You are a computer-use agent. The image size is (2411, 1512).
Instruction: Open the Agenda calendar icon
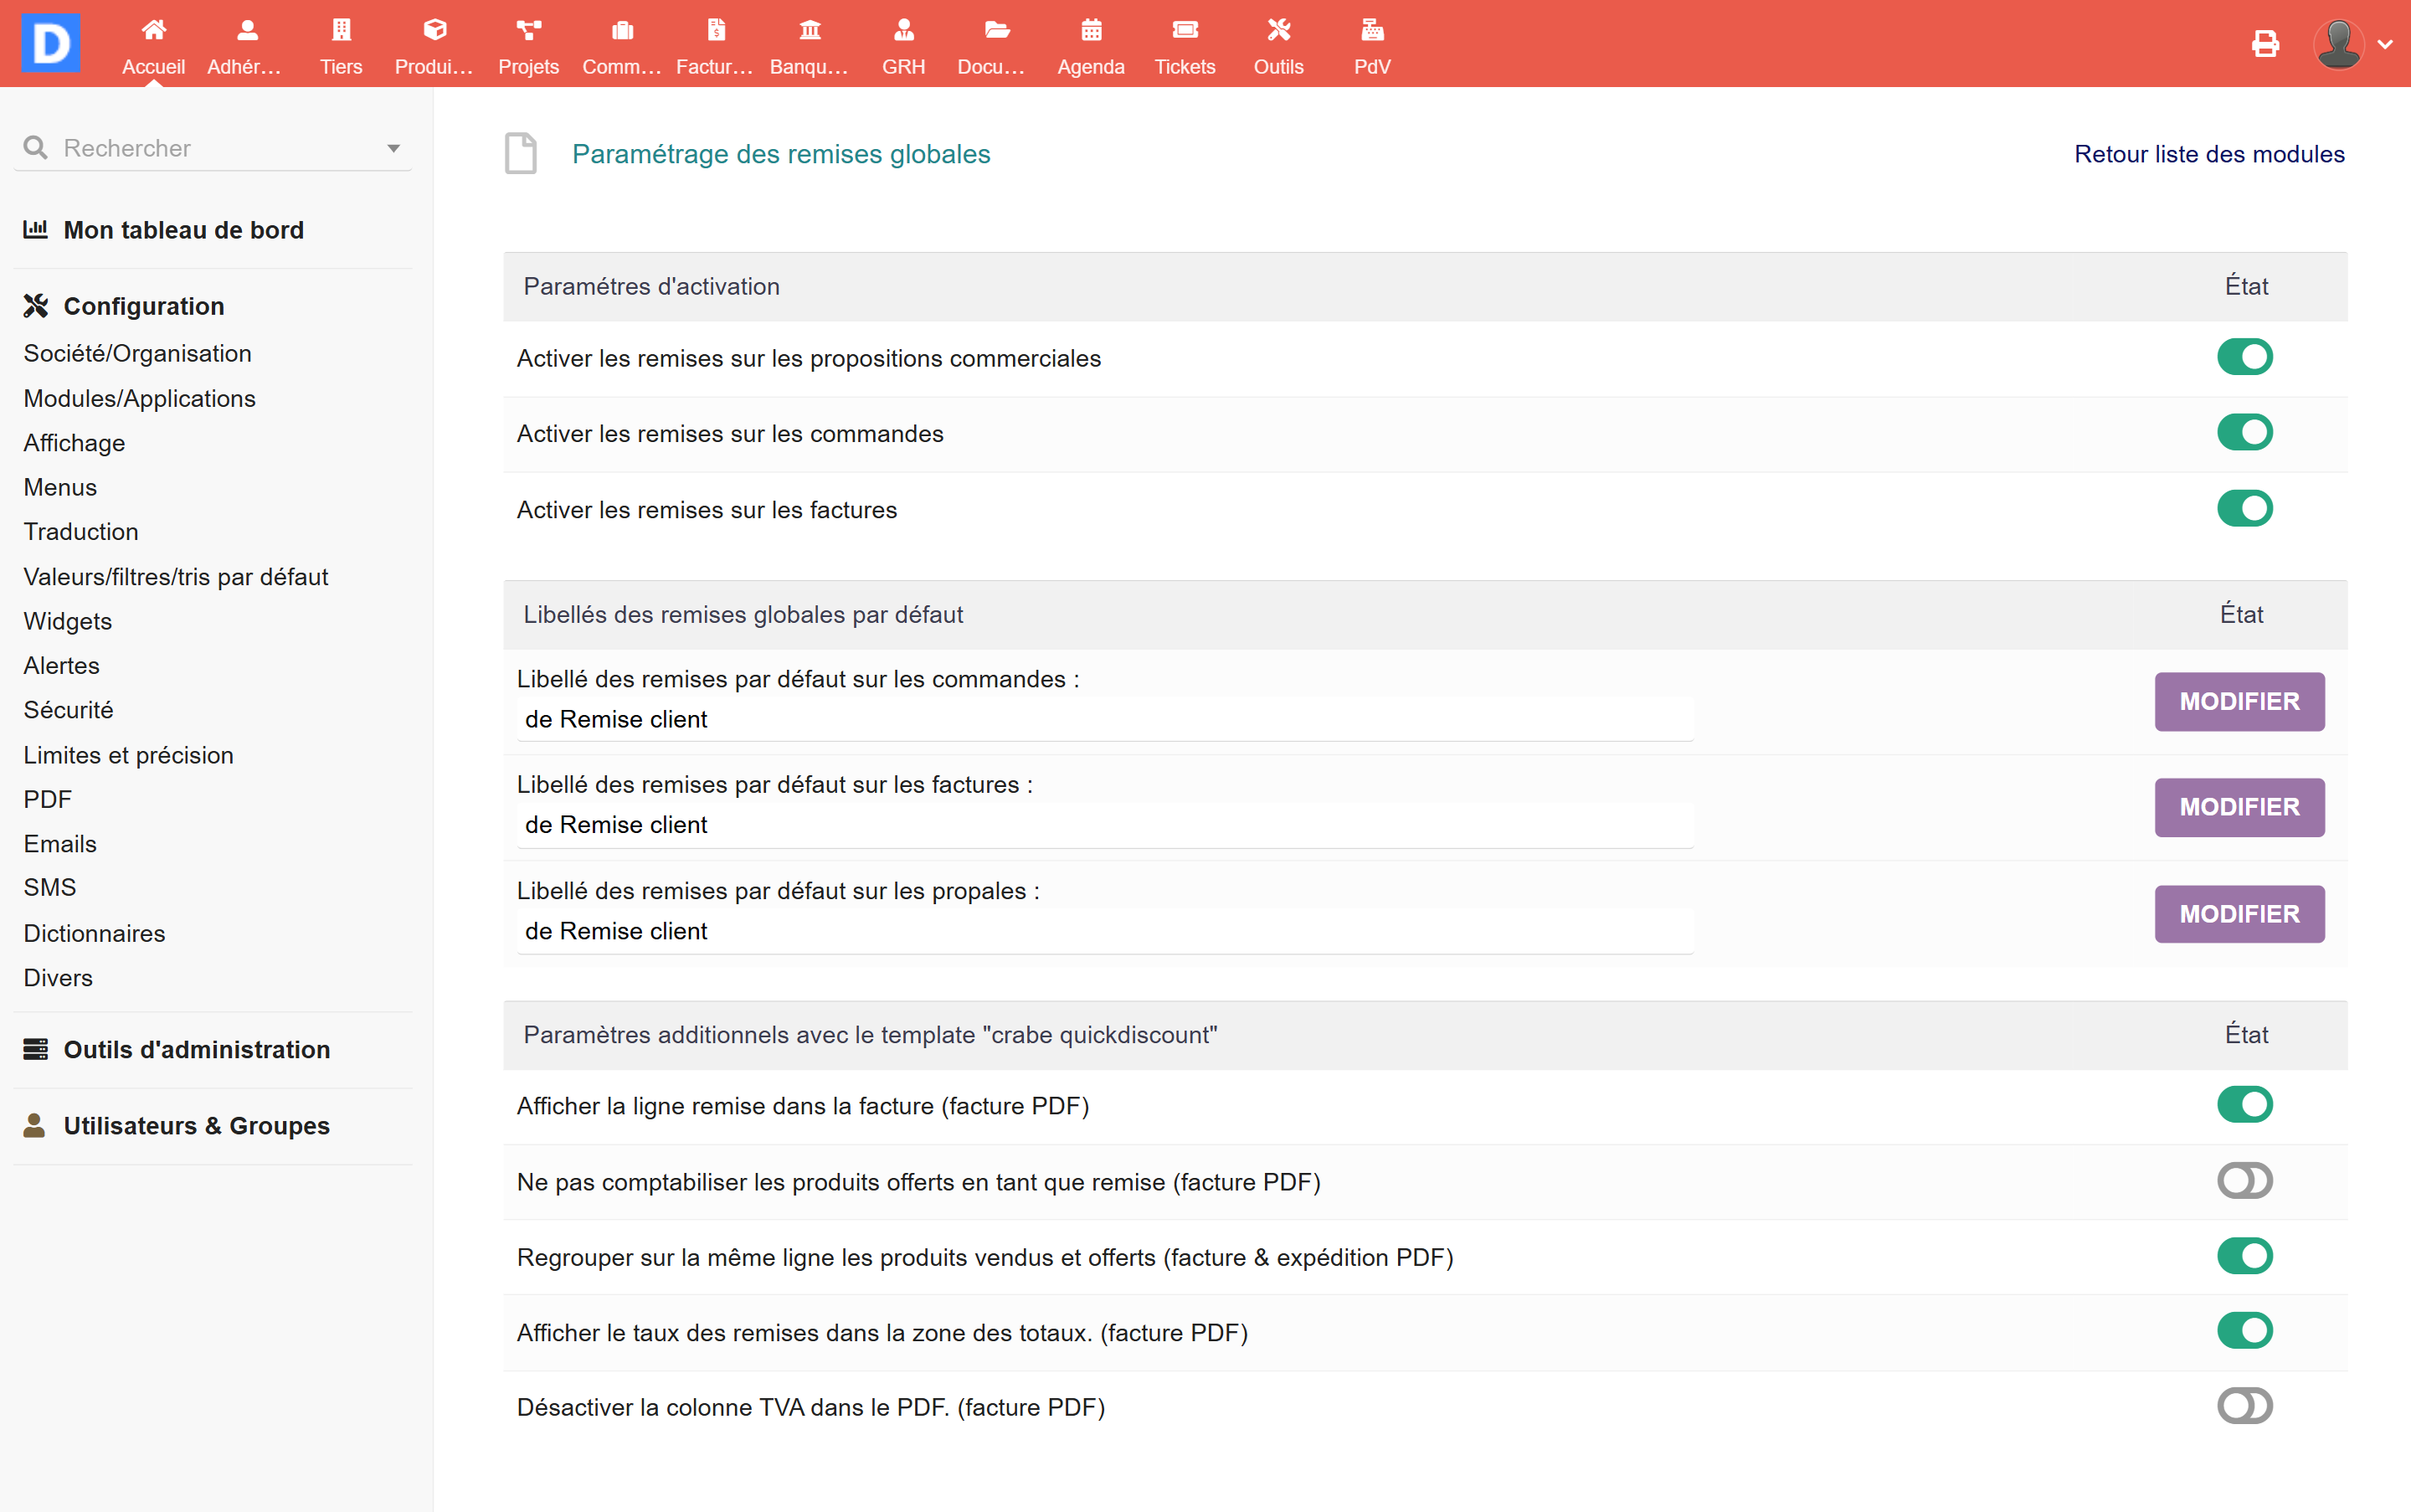1090,30
